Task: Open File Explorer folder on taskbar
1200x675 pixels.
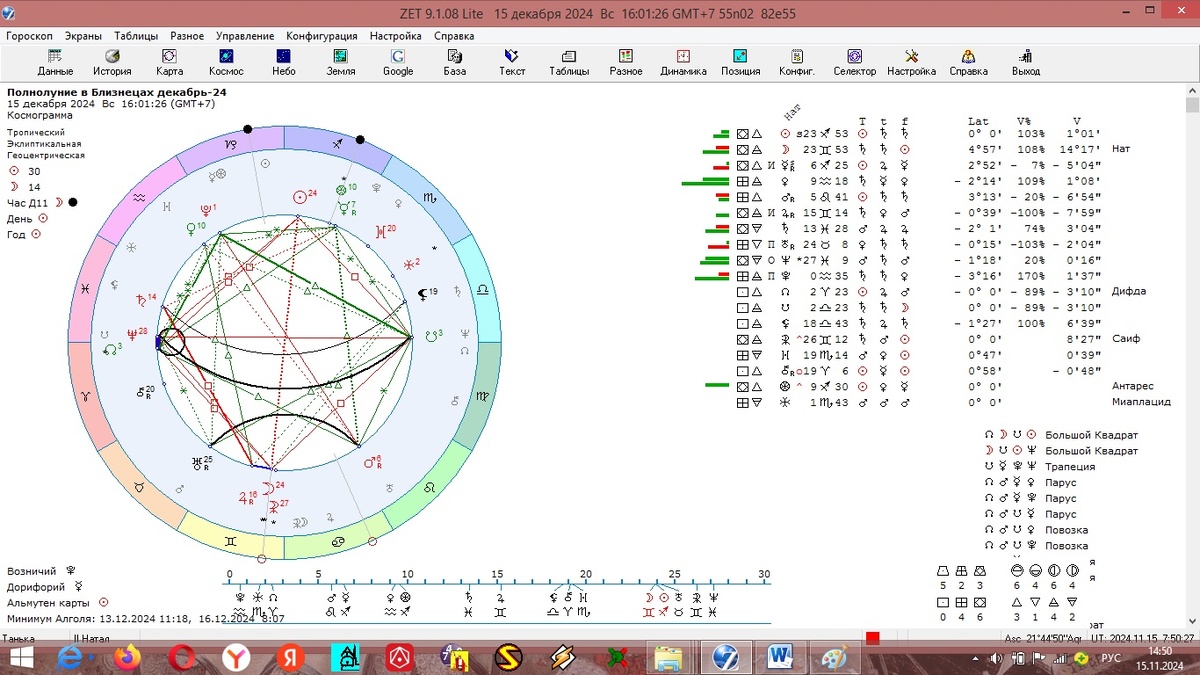Action: click(670, 659)
